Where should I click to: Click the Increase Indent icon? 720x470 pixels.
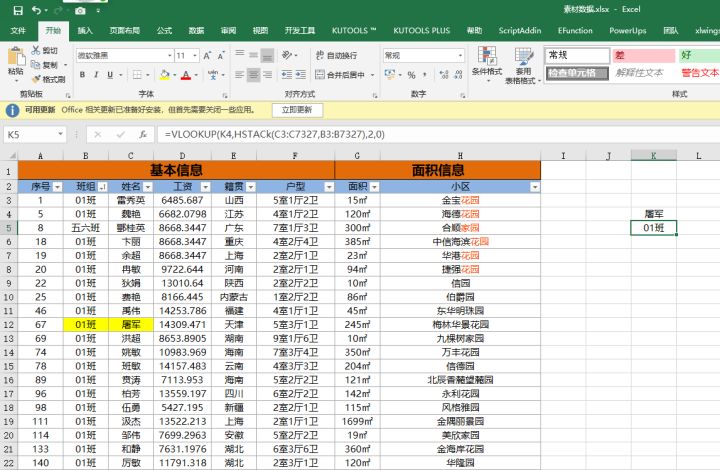(x=301, y=74)
